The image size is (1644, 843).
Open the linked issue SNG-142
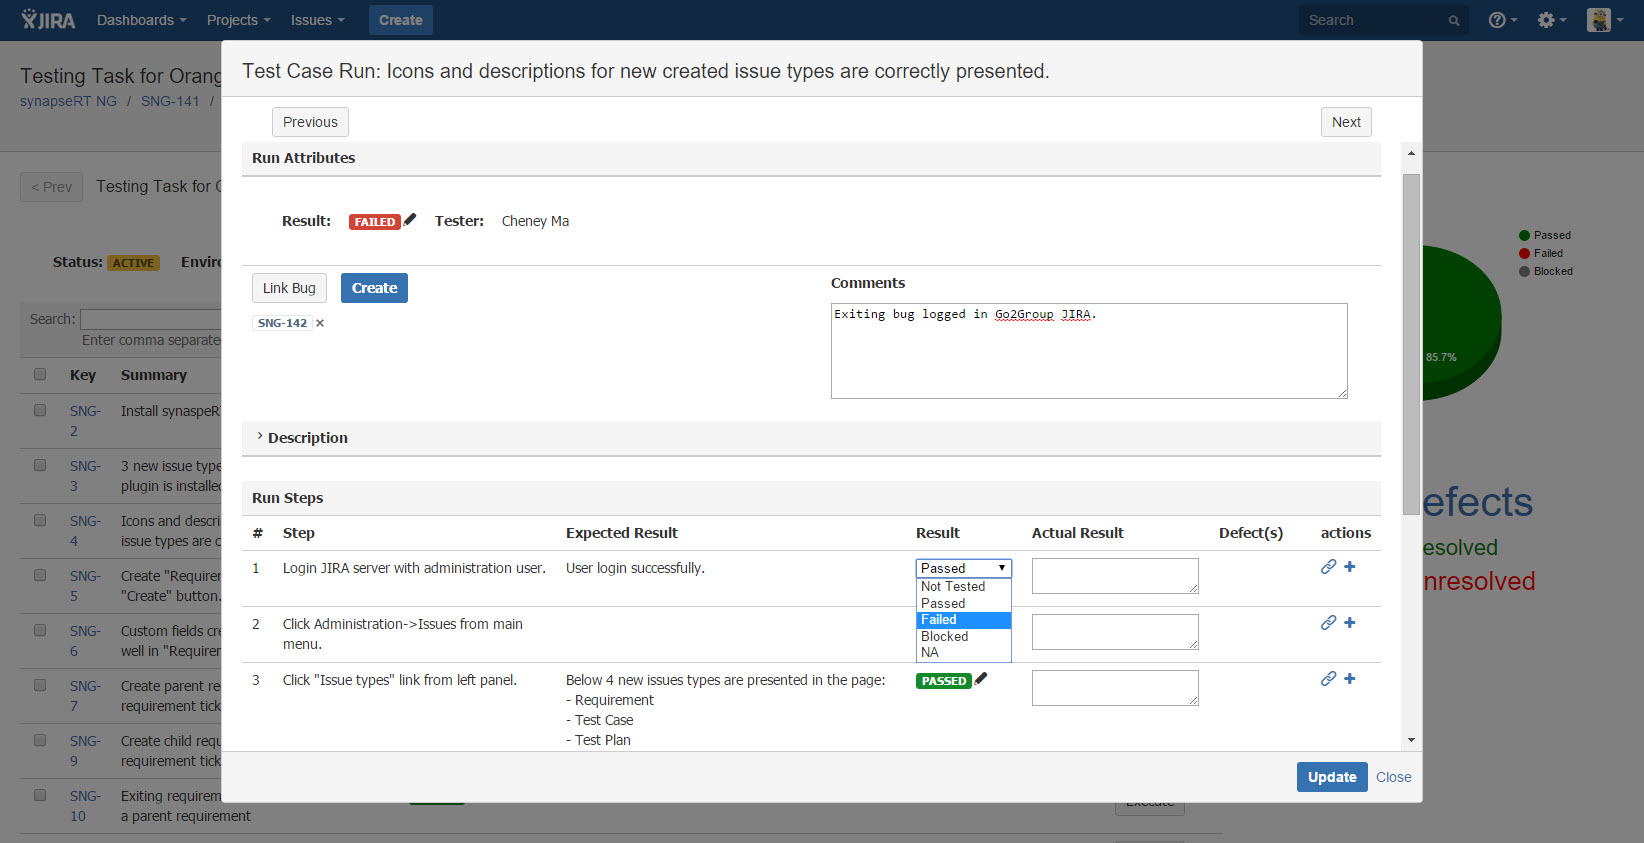282,323
